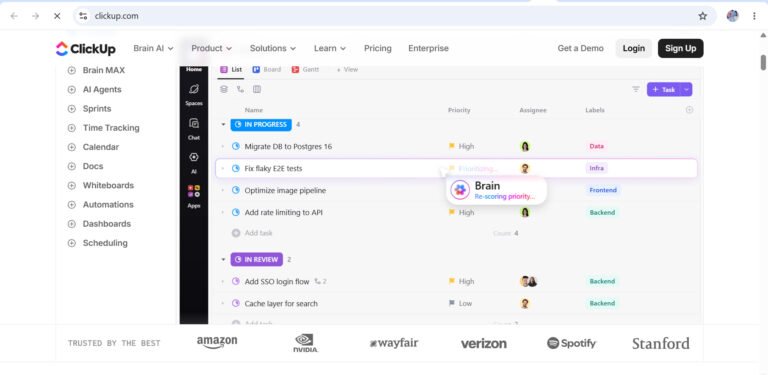The width and height of the screenshot is (768, 375).
Task: Go to the Pricing page
Action: (378, 48)
